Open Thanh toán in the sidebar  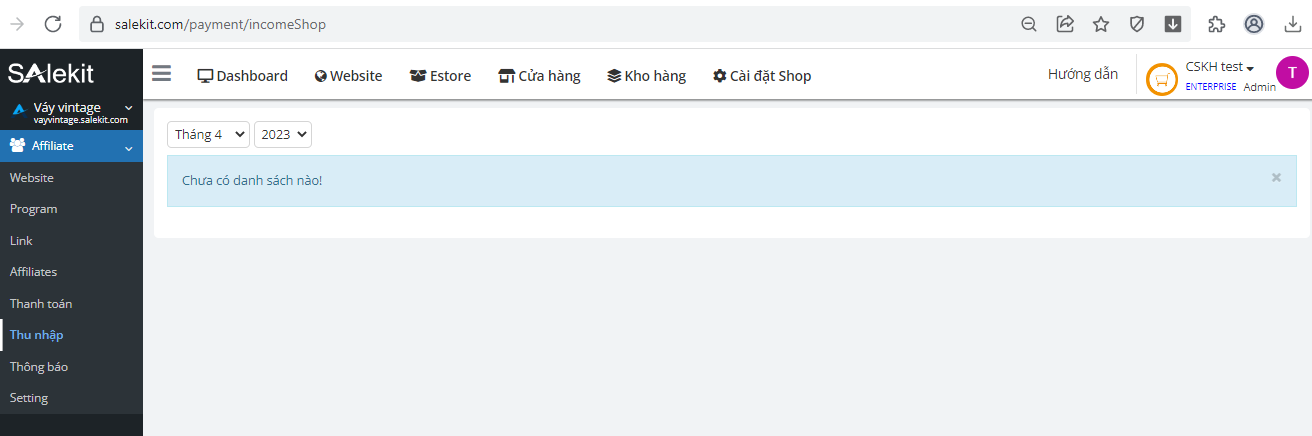(x=41, y=304)
